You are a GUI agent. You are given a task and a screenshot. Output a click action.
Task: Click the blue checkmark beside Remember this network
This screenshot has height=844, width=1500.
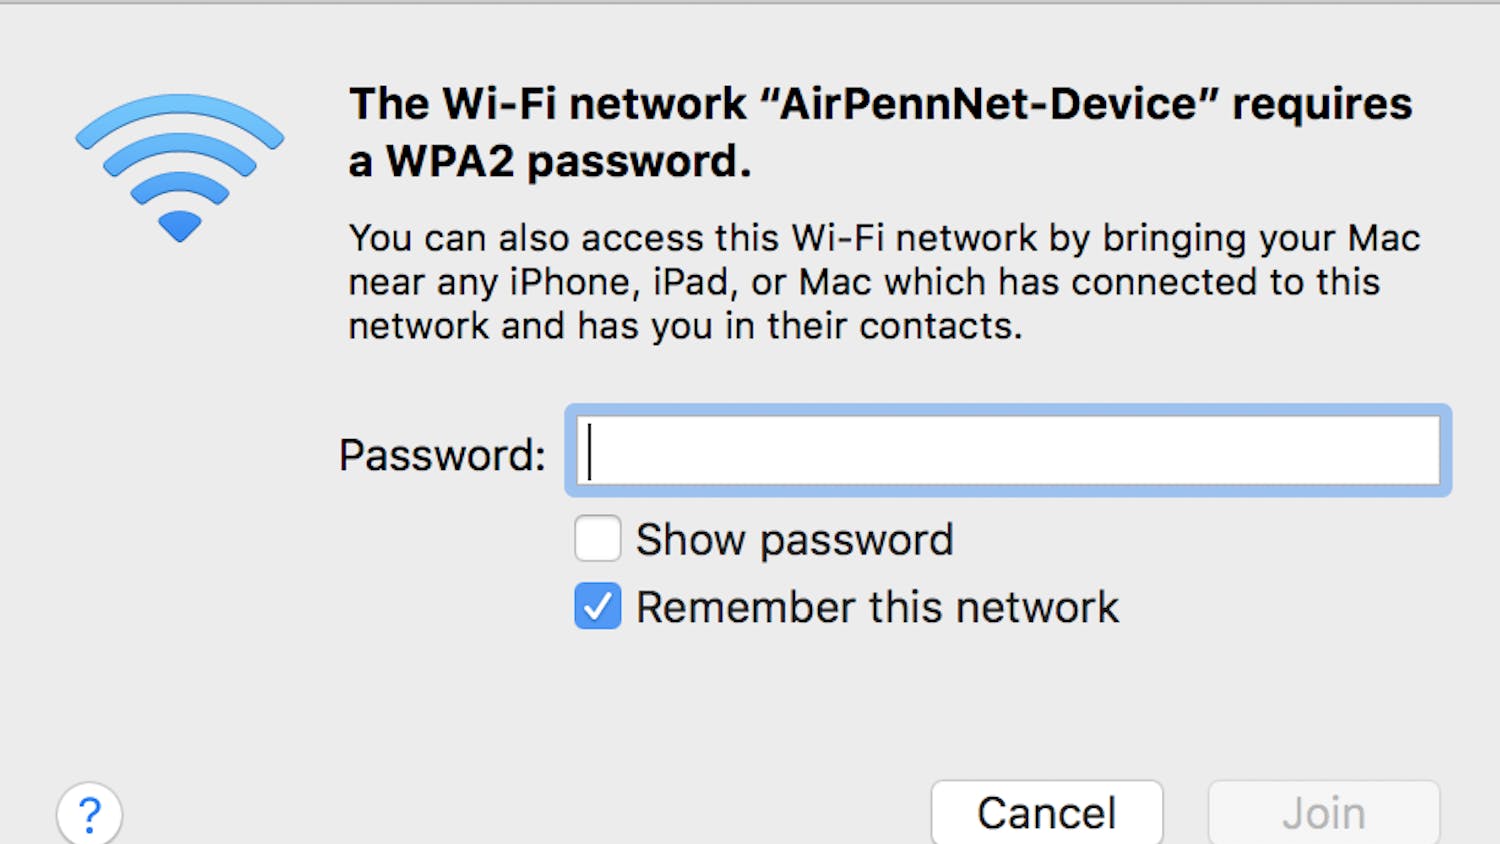[598, 607]
